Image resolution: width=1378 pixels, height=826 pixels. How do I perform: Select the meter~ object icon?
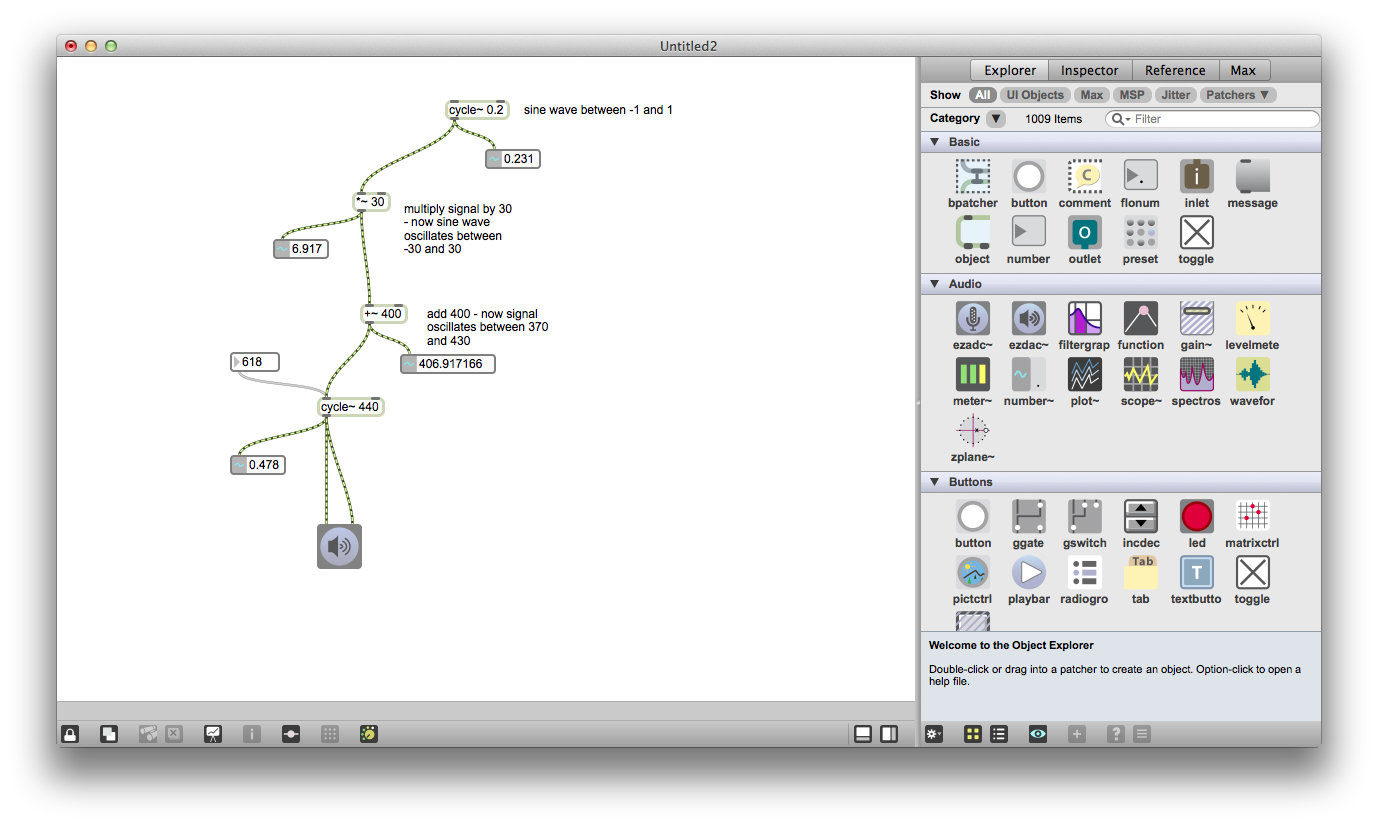973,374
